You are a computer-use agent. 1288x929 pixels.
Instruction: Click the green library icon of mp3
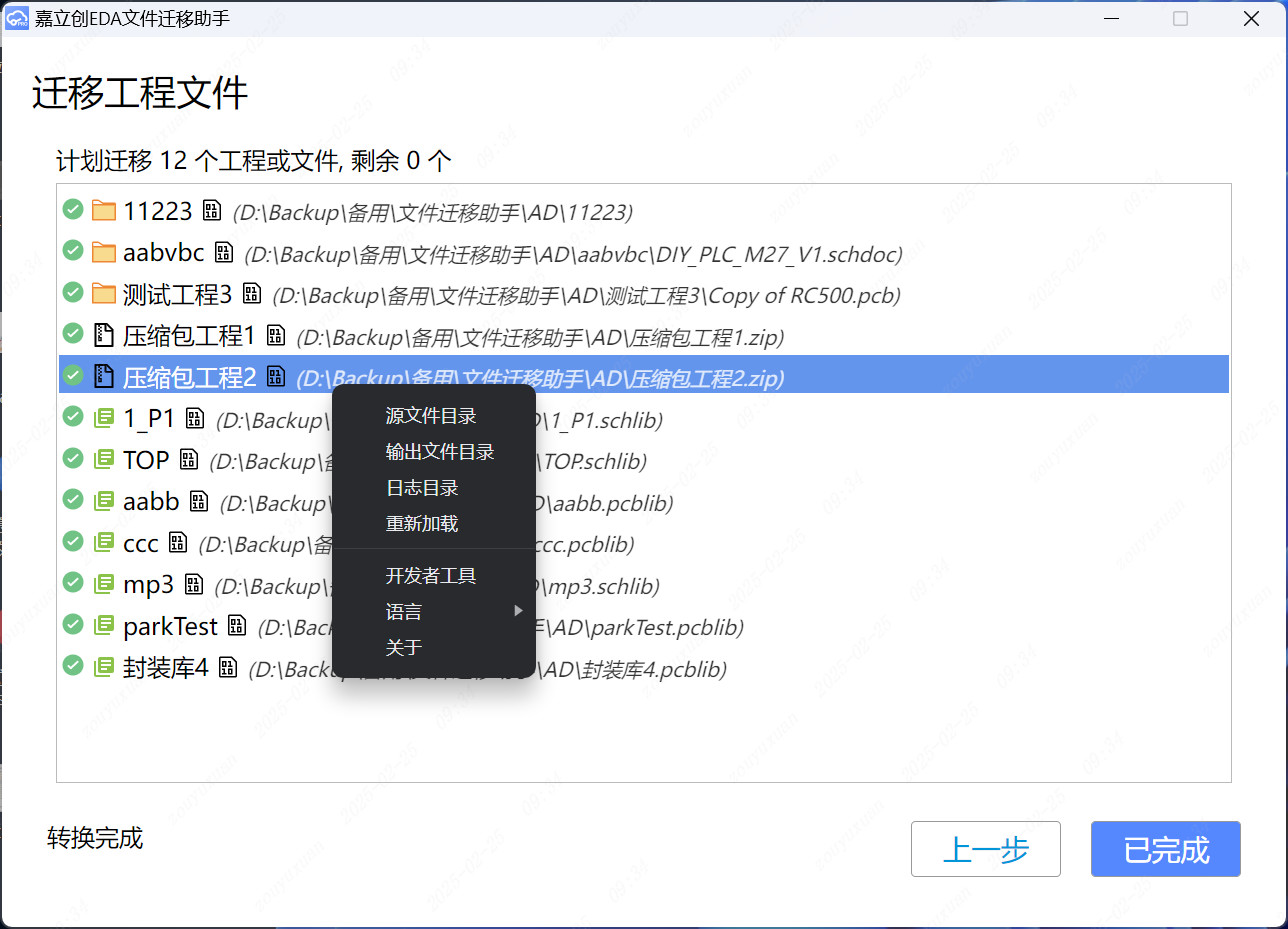pos(104,584)
